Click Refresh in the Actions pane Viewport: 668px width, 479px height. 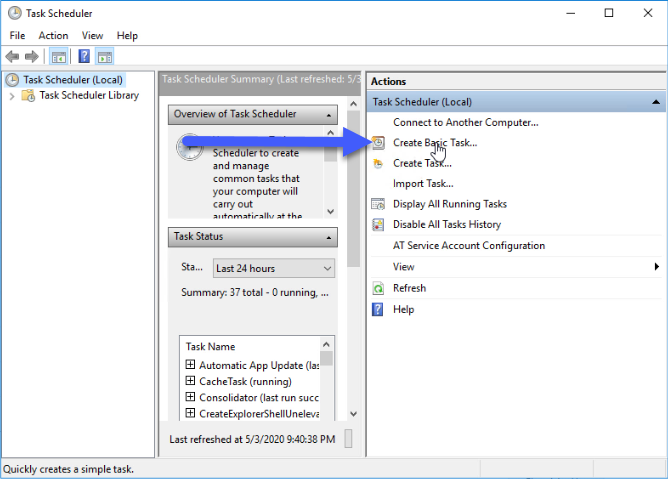pos(409,289)
